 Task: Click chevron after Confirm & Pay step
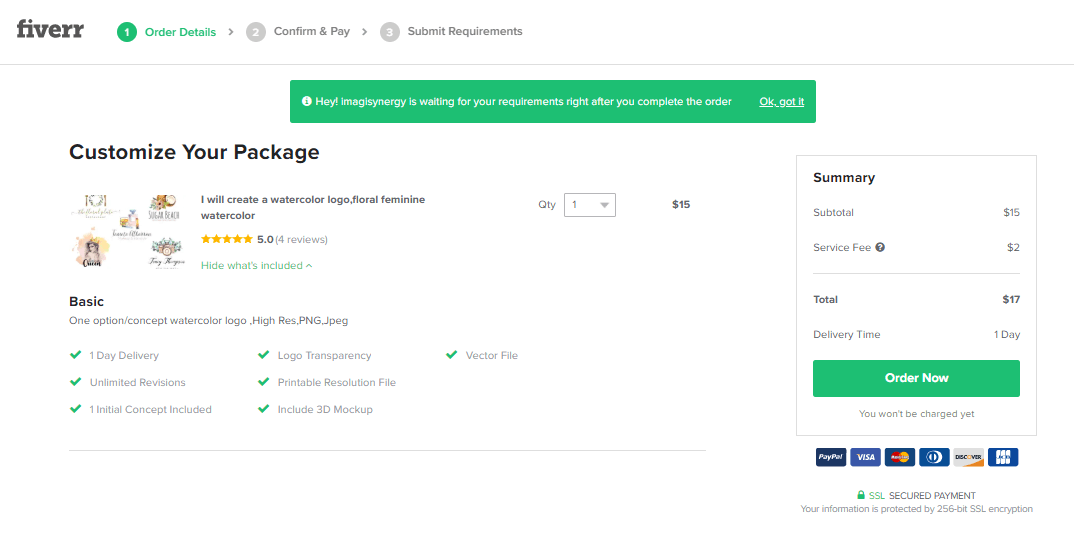pos(364,31)
